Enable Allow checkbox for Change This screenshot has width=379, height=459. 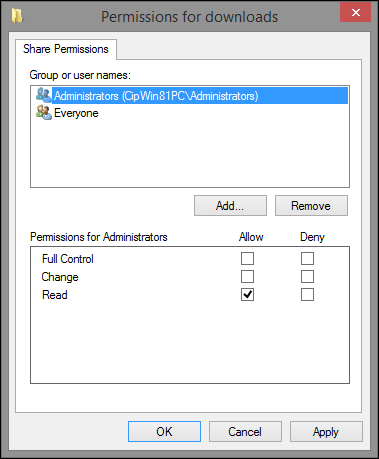[x=247, y=277]
